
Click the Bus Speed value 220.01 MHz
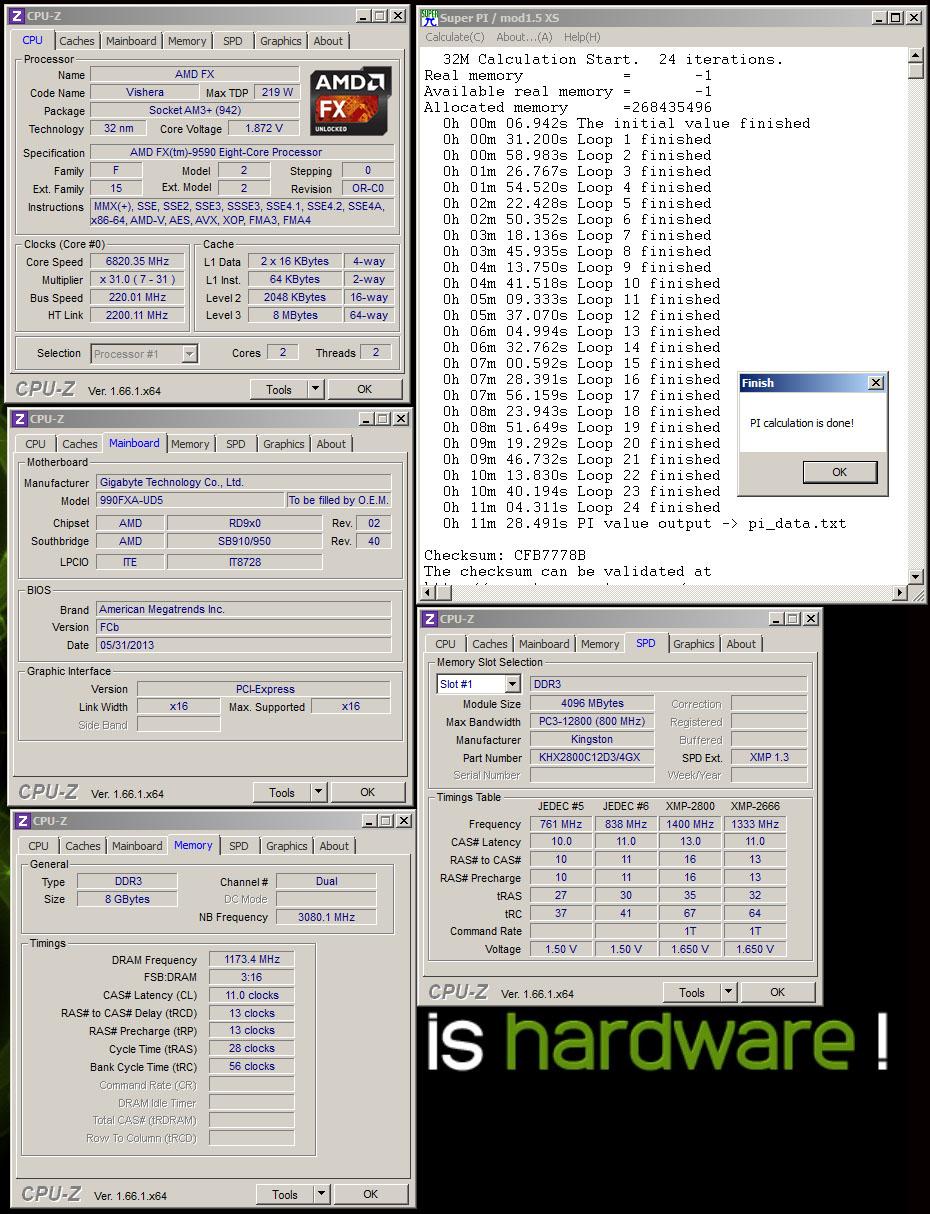pyautogui.click(x=137, y=297)
